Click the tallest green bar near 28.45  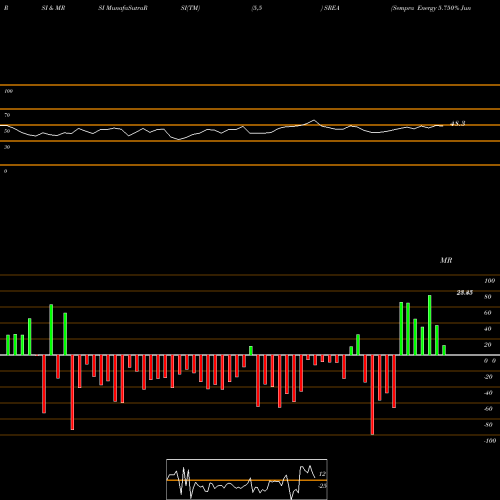[x=430, y=325]
